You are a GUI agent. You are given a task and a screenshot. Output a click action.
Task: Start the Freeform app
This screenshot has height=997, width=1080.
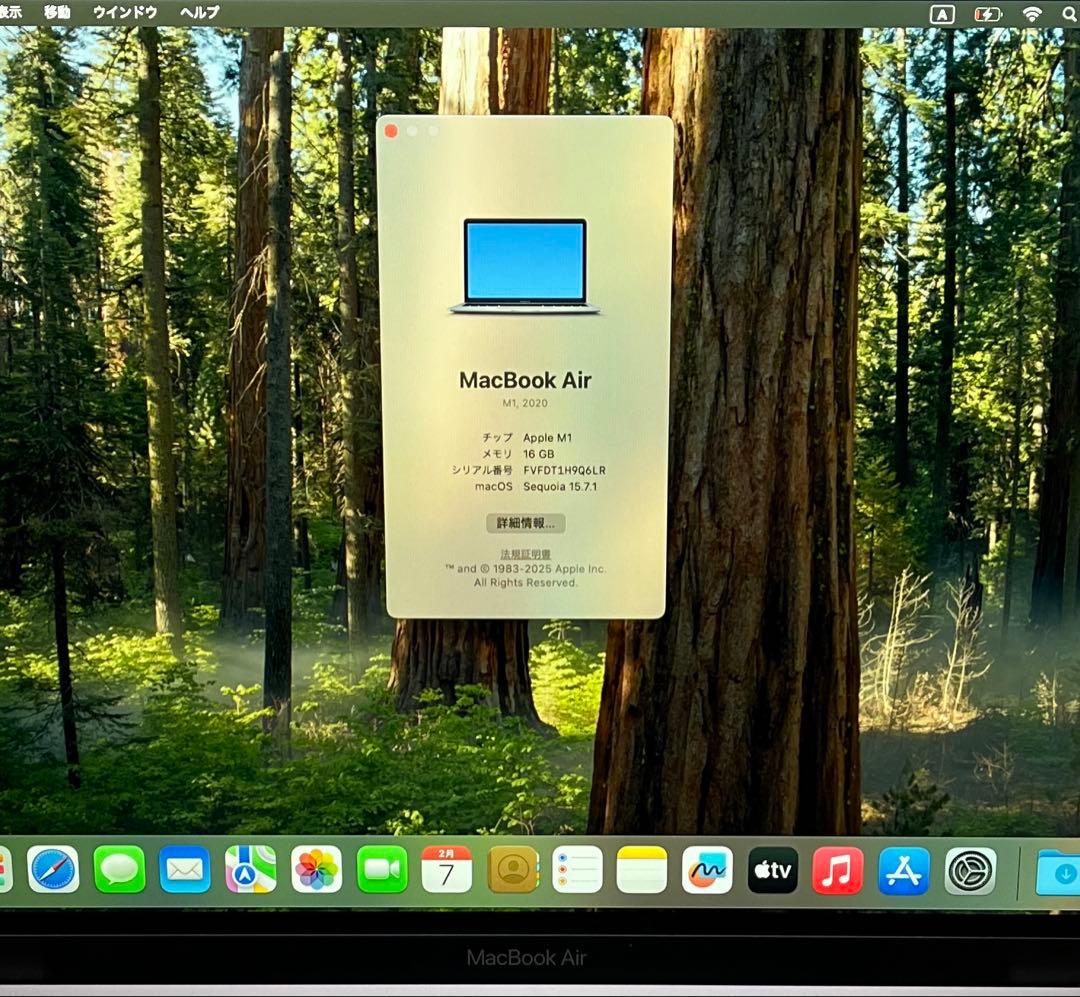[x=707, y=871]
